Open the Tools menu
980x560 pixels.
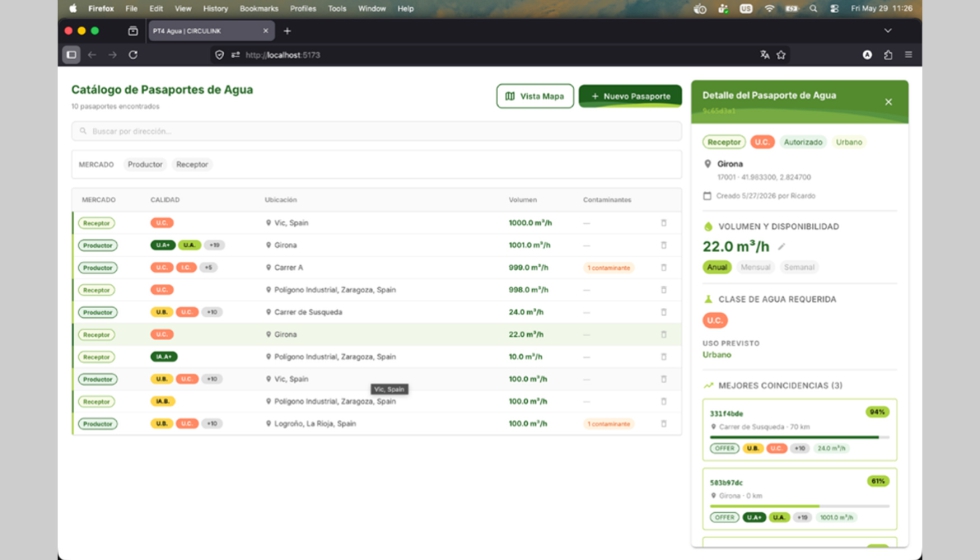point(337,9)
